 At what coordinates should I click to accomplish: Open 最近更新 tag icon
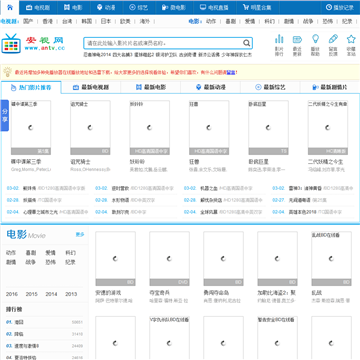[x=297, y=45]
